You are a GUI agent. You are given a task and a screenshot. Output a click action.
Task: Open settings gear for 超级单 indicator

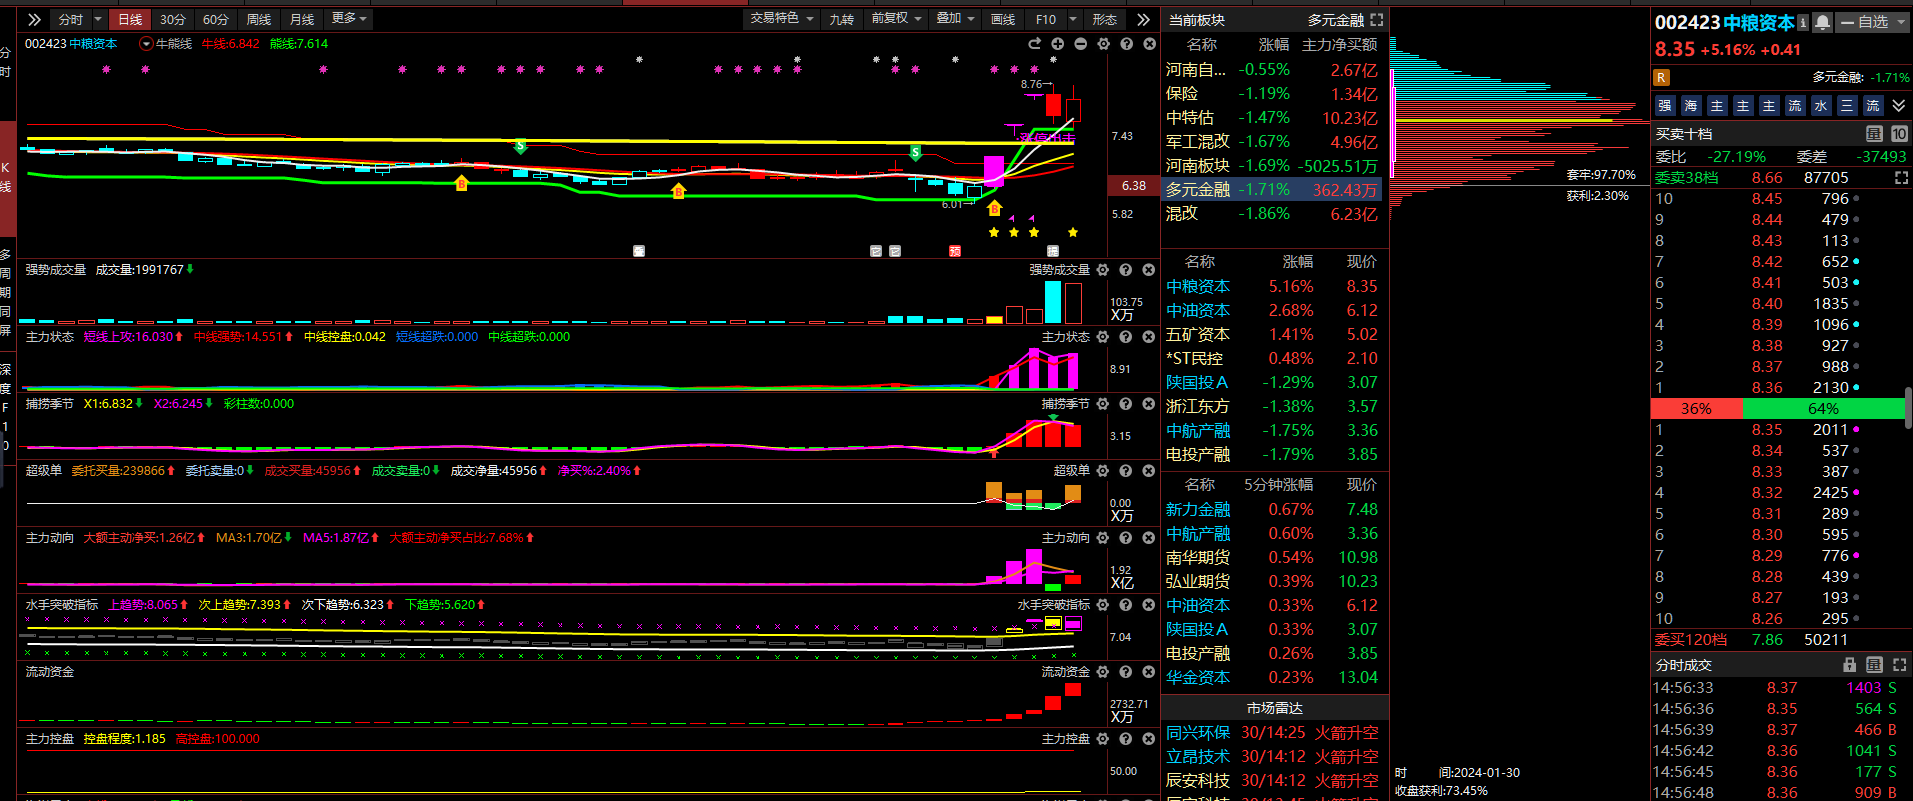(x=1102, y=471)
